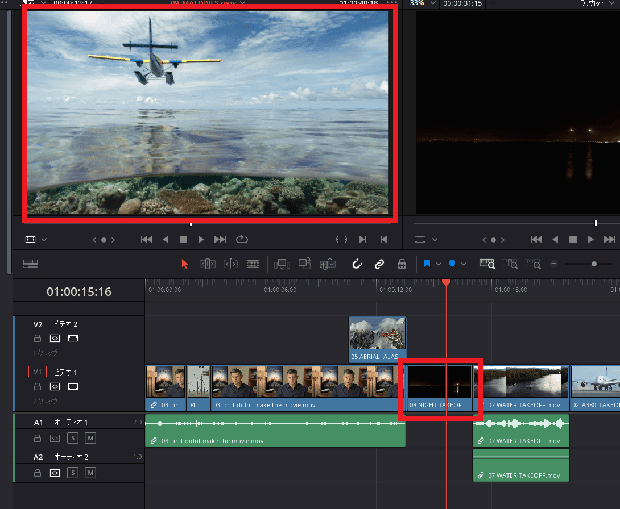This screenshot has height=509, width=620.
Task: Go to last frame in source viewer
Action: coord(220,239)
